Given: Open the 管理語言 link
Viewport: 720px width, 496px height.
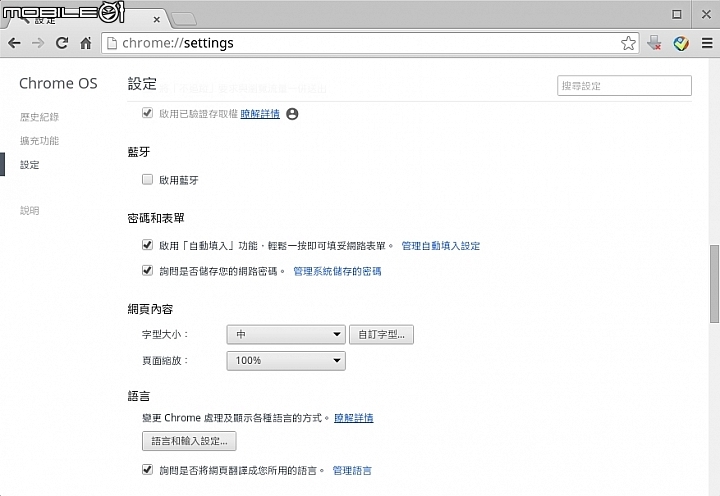Looking at the screenshot, I should click(x=352, y=471).
